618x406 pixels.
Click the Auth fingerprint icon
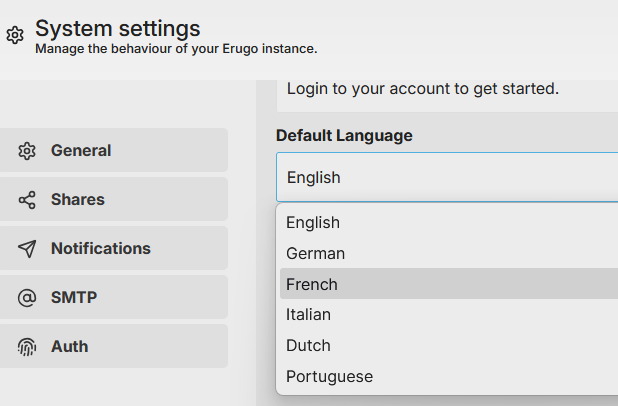[27, 347]
